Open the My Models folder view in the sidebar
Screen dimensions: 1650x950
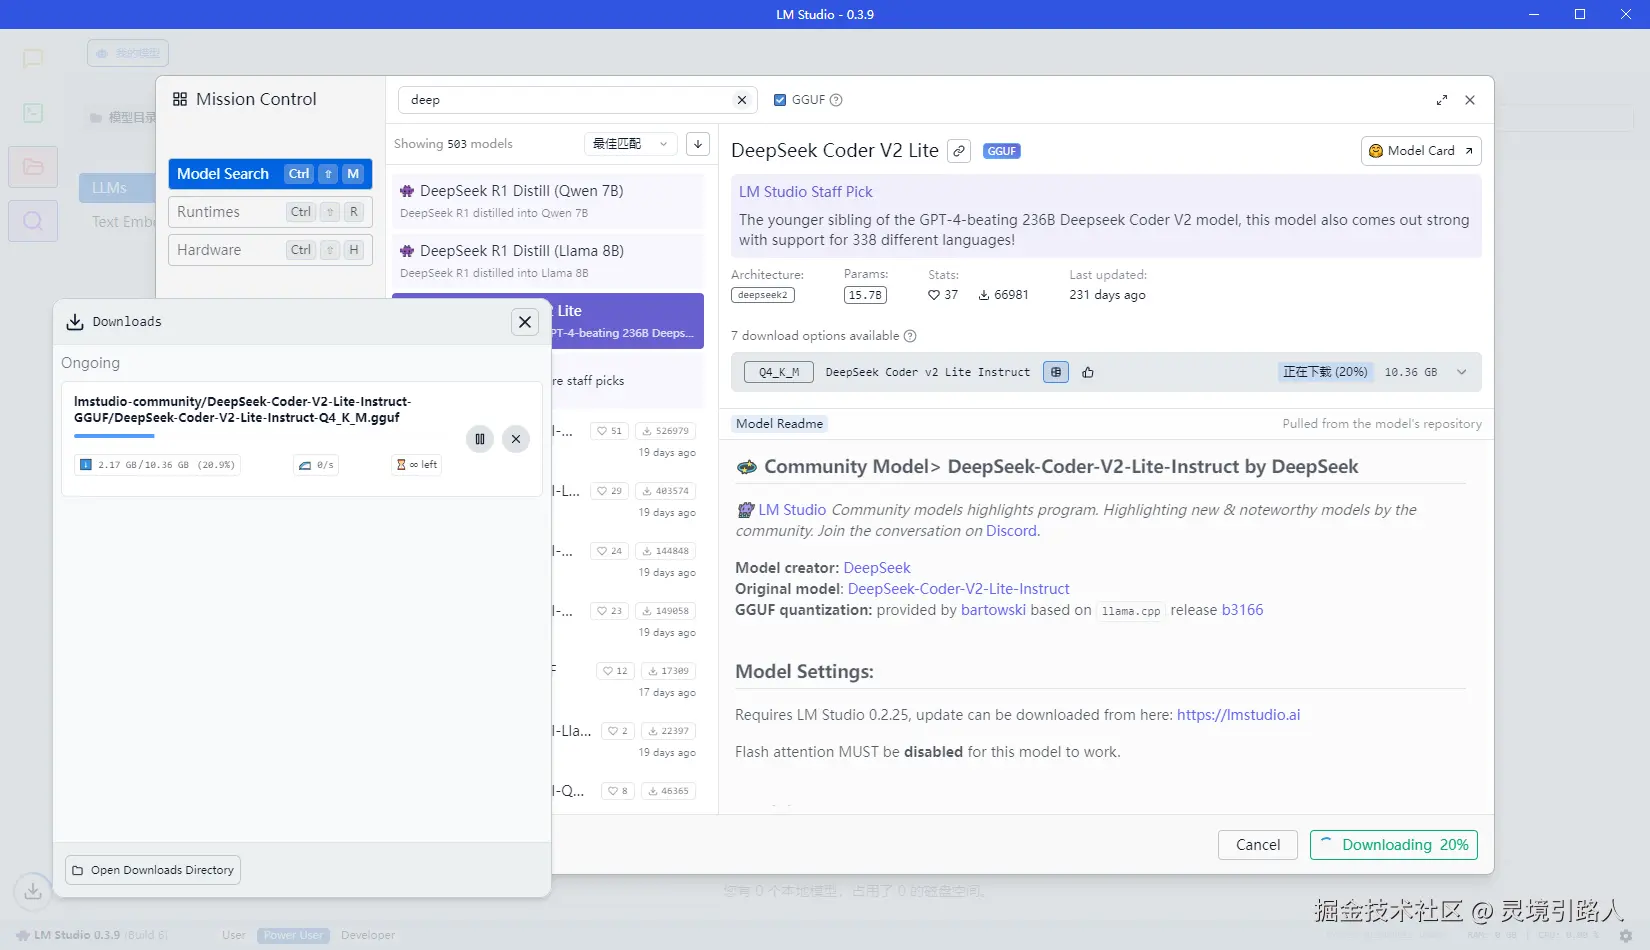click(x=33, y=167)
